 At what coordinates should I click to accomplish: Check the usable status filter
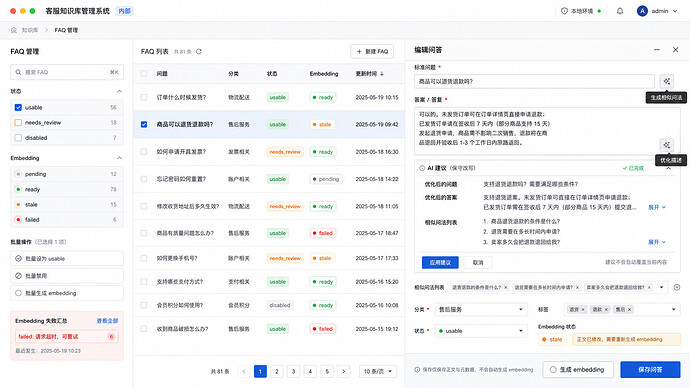pyautogui.click(x=18, y=107)
